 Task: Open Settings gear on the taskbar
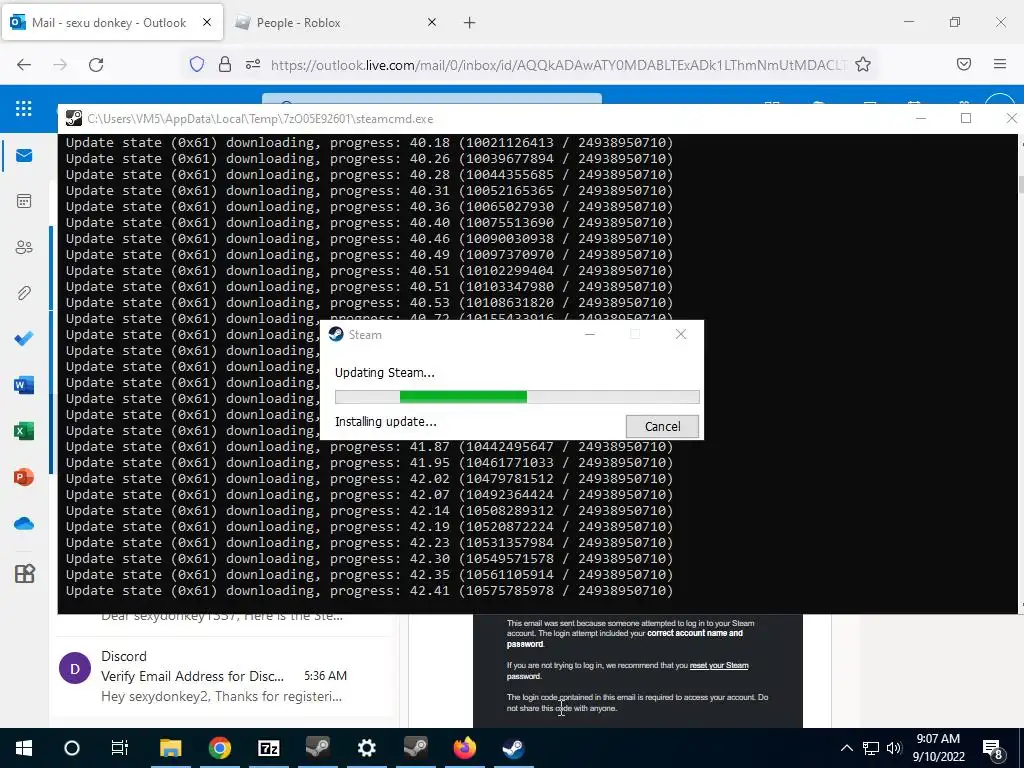point(366,748)
